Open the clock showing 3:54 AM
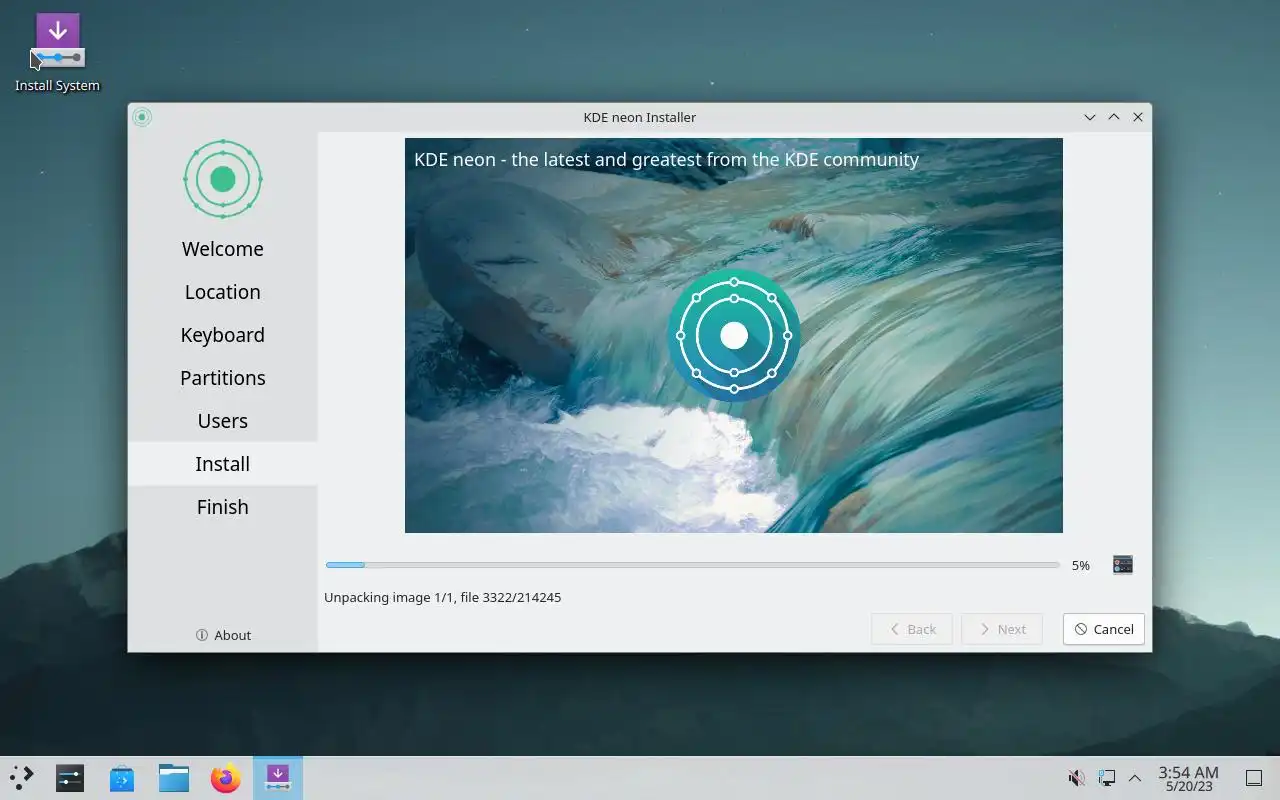The height and width of the screenshot is (800, 1280). (x=1188, y=778)
